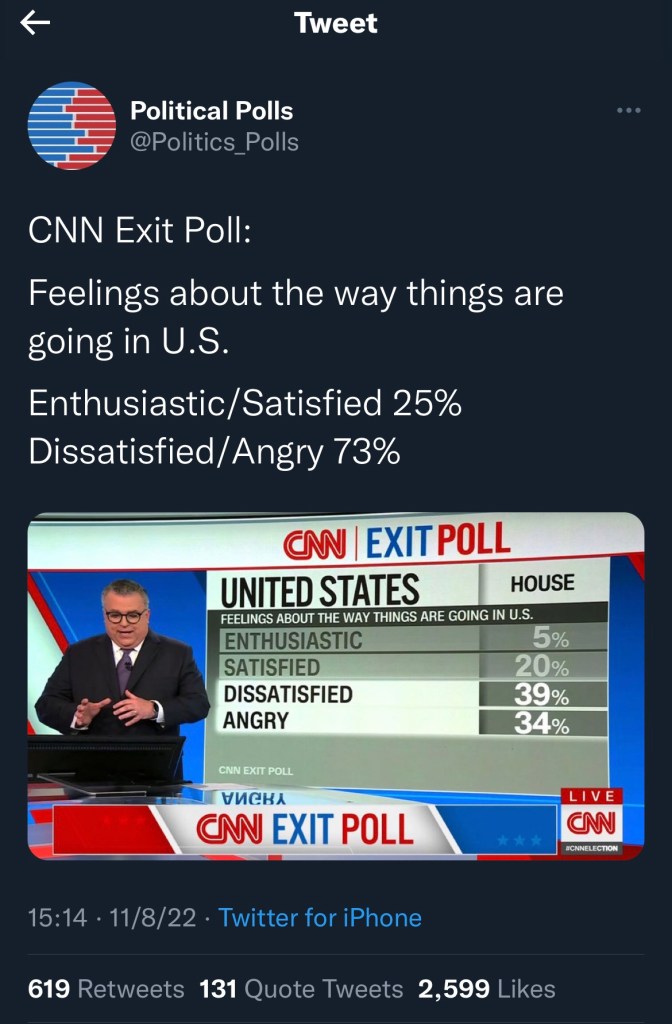Image resolution: width=672 pixels, height=1024 pixels.
Task: Open the Political Polls profile avatar
Action: click(x=71, y=125)
